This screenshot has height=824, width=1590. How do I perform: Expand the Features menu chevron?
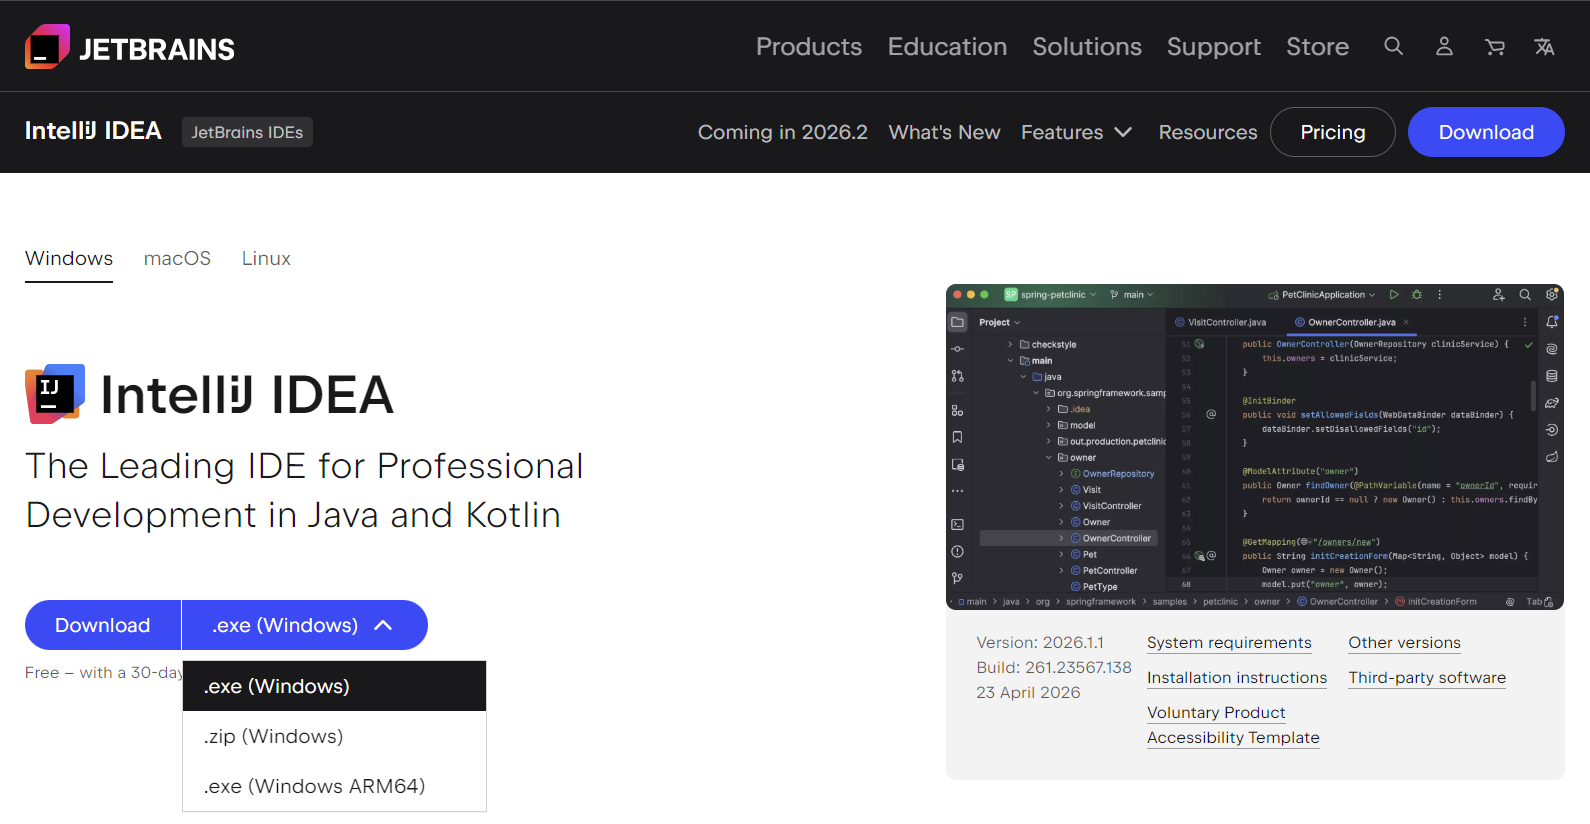[1123, 132]
